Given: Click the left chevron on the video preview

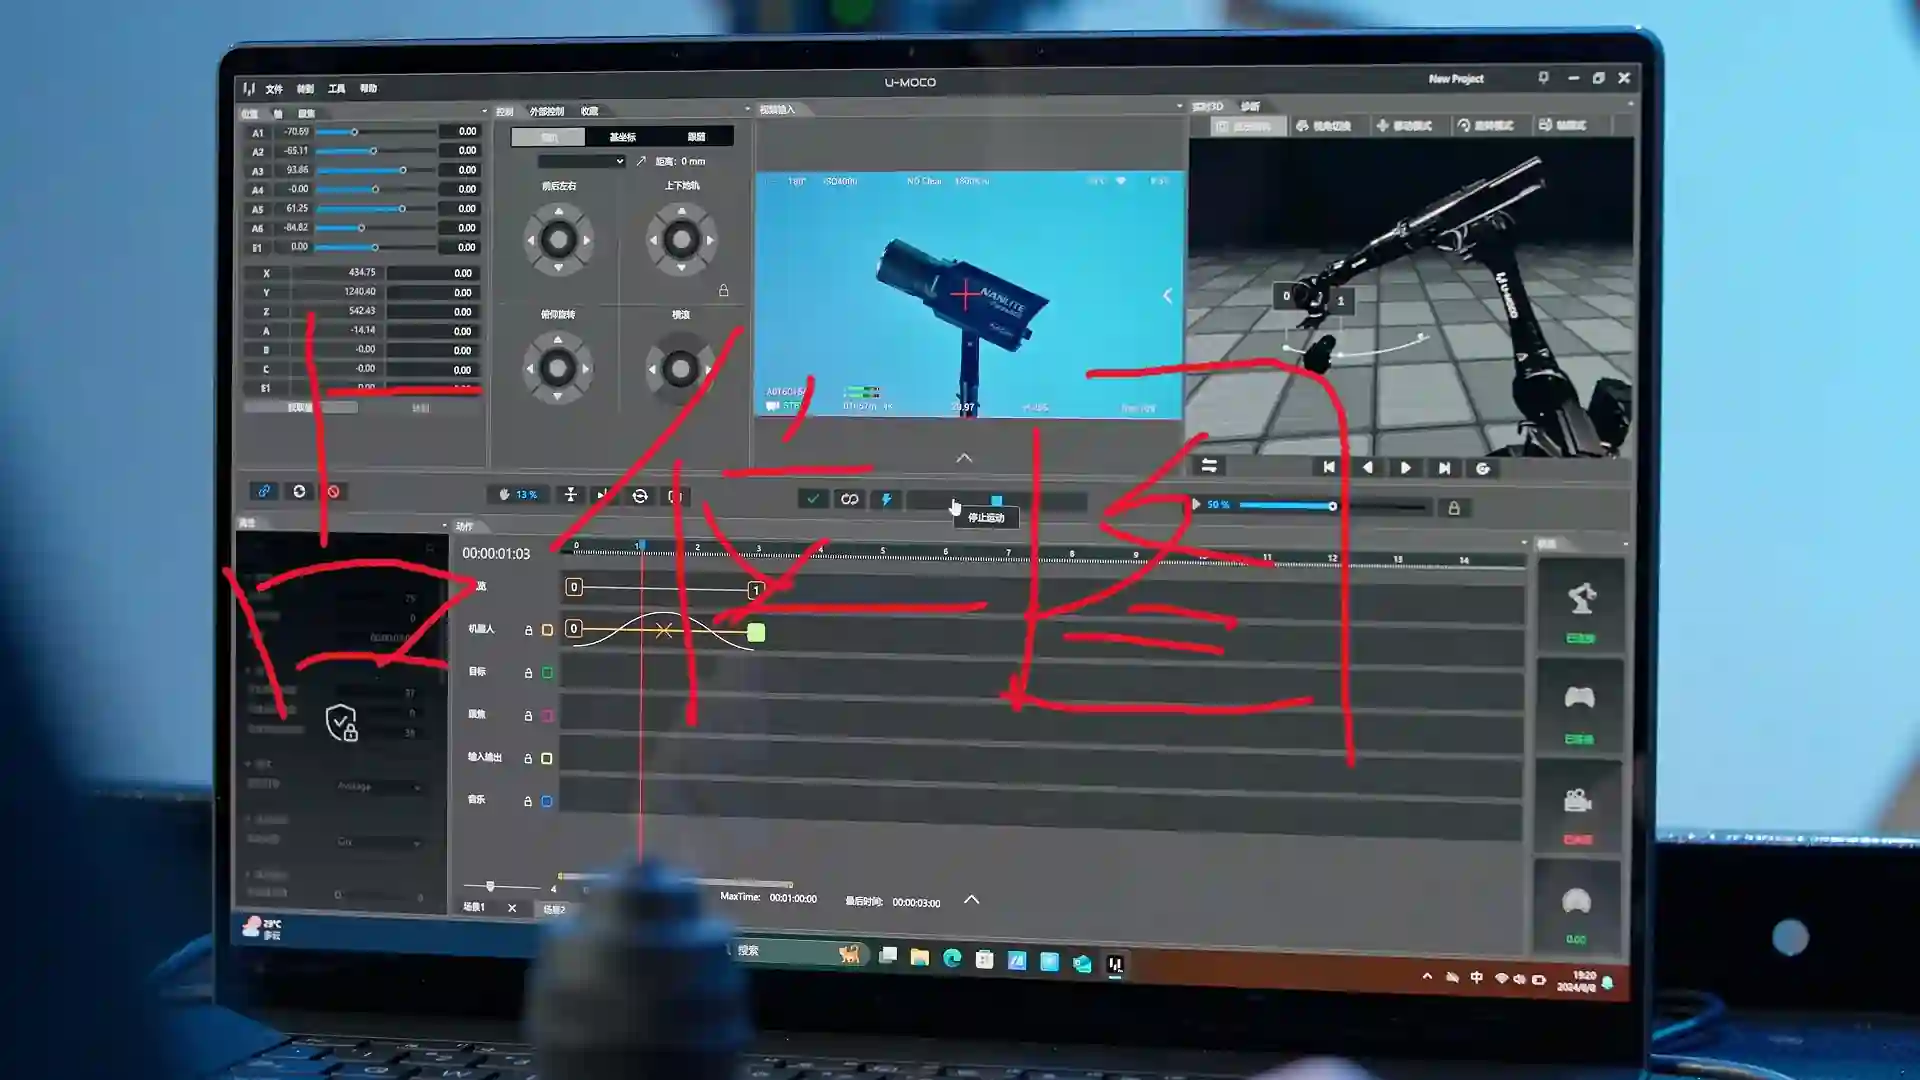Looking at the screenshot, I should coord(1167,296).
